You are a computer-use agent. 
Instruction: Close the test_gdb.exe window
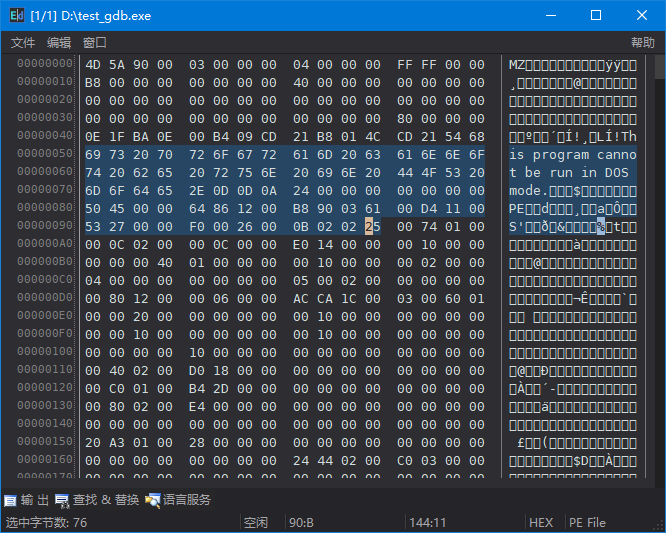pos(642,15)
